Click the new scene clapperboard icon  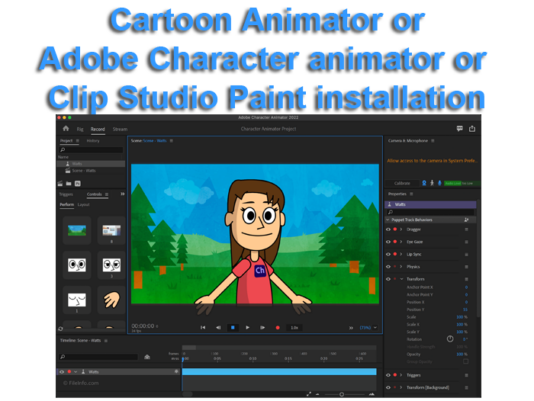point(60,184)
